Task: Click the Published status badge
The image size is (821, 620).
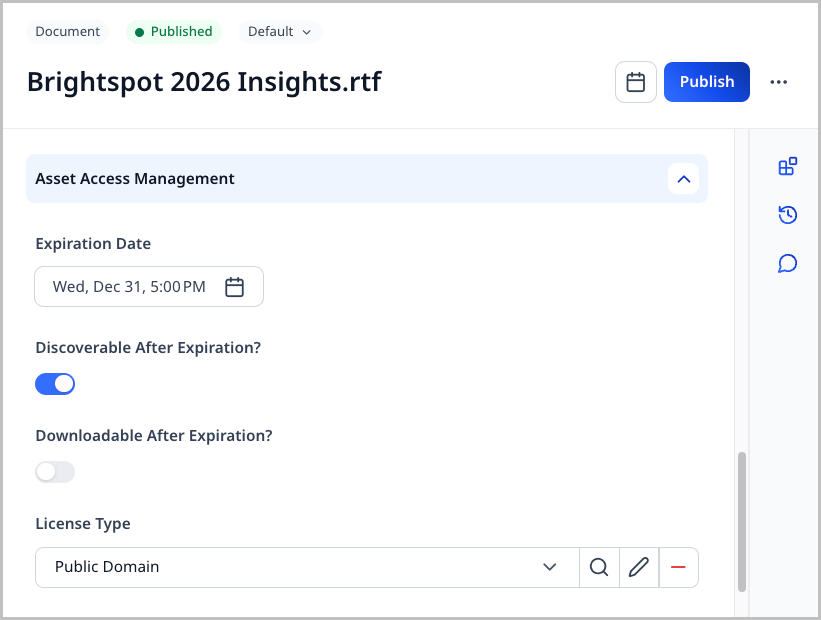Action: click(174, 32)
